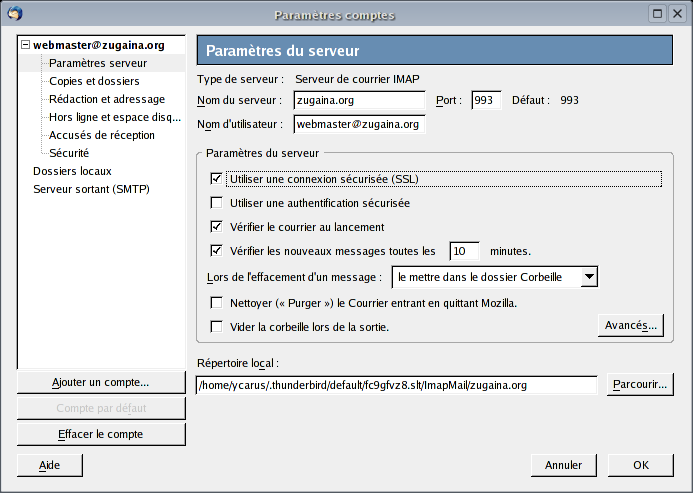
Task: Open Aide help button
Action: [50, 465]
